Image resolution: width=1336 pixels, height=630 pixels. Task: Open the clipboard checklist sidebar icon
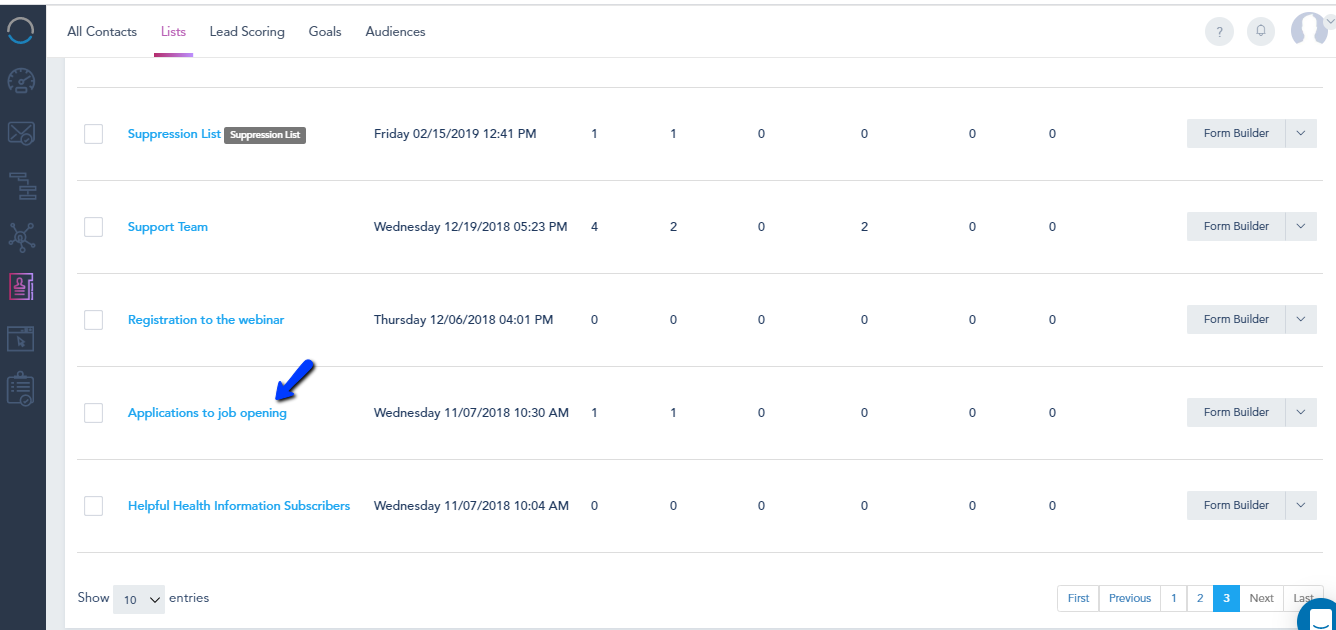[x=21, y=389]
